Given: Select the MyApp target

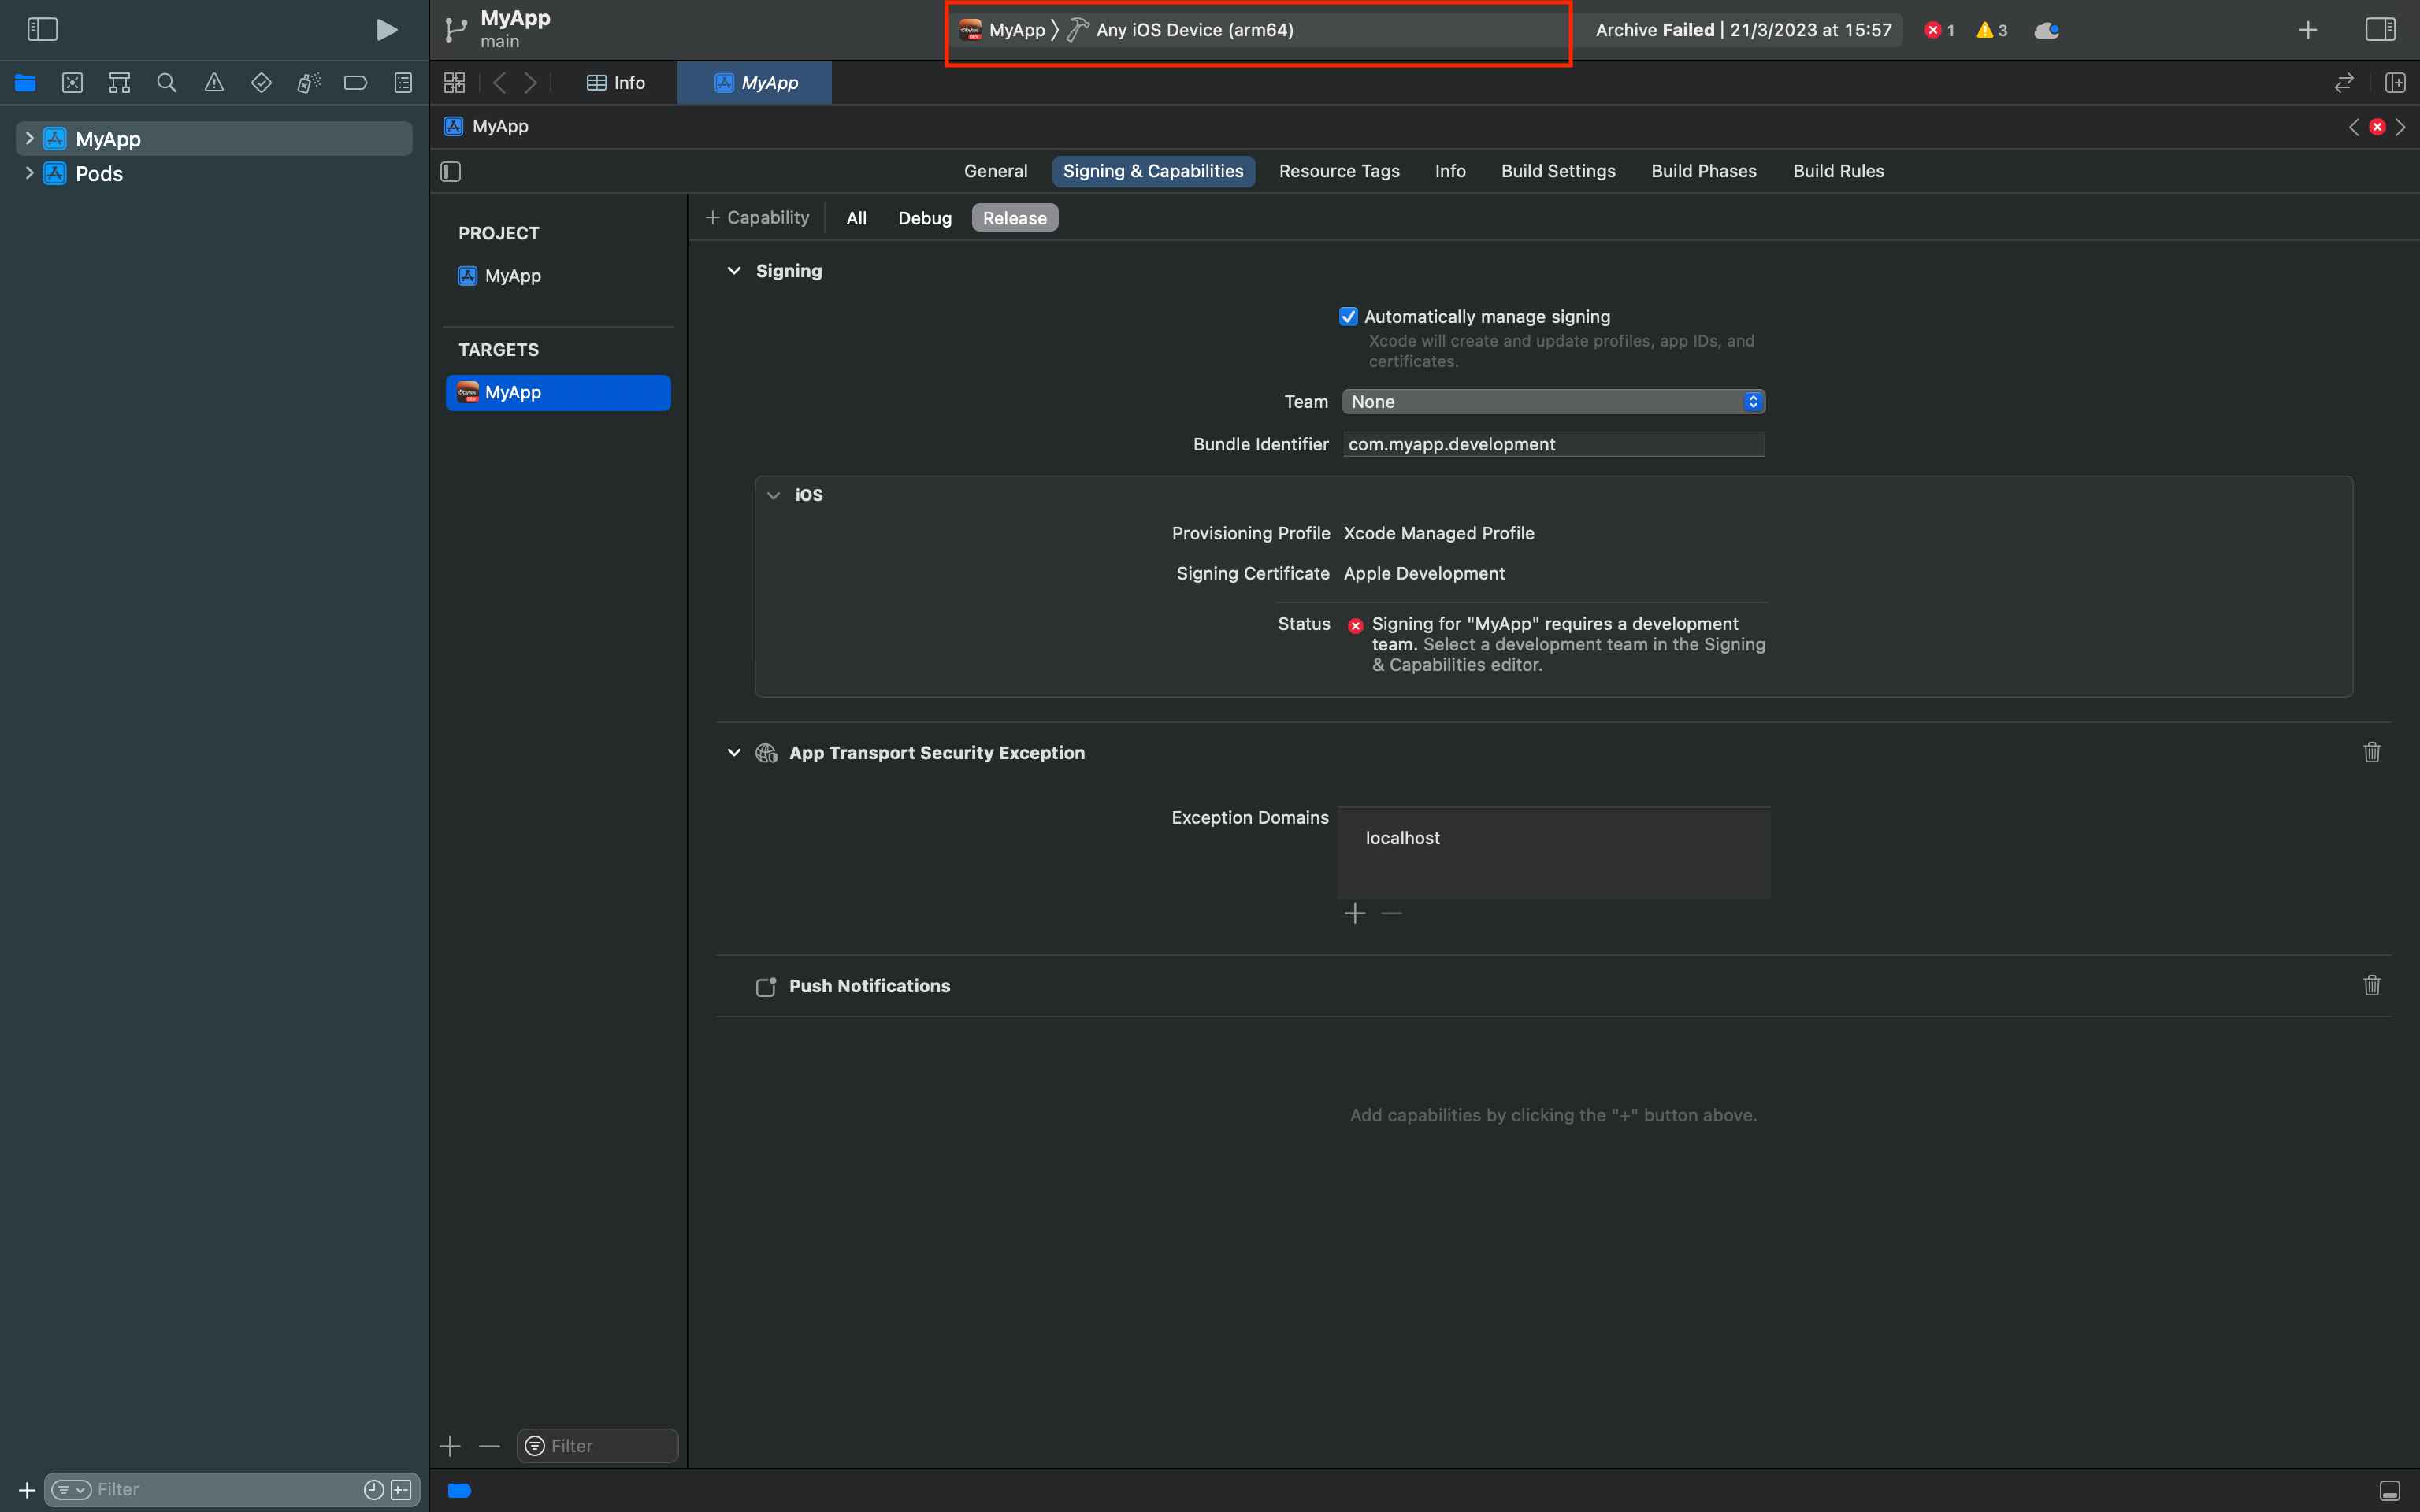Looking at the screenshot, I should coord(558,393).
